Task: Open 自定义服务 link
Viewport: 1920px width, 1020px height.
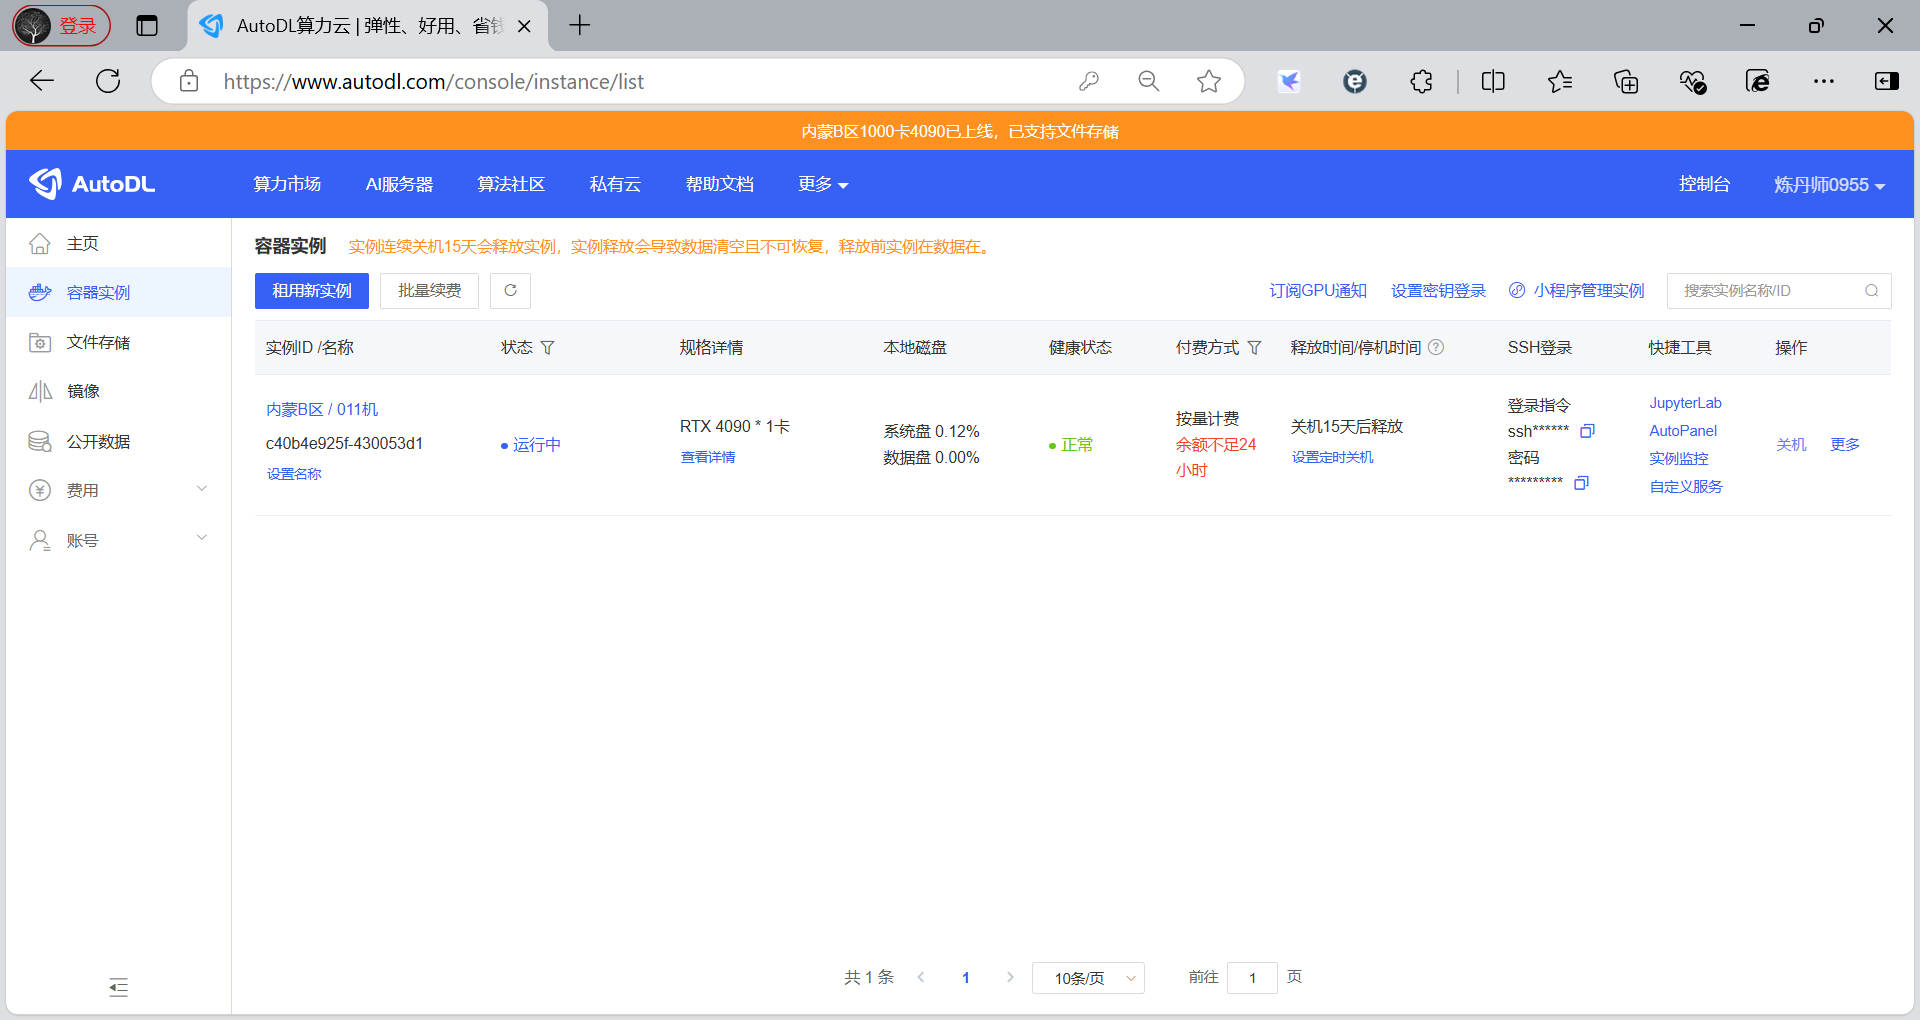Action: click(x=1686, y=487)
